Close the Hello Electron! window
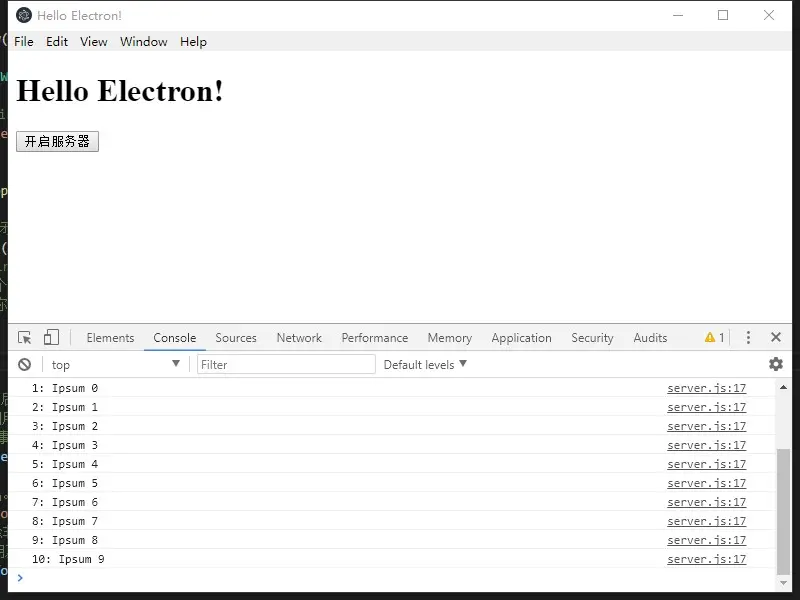This screenshot has height=600, width=800. pyautogui.click(x=769, y=15)
